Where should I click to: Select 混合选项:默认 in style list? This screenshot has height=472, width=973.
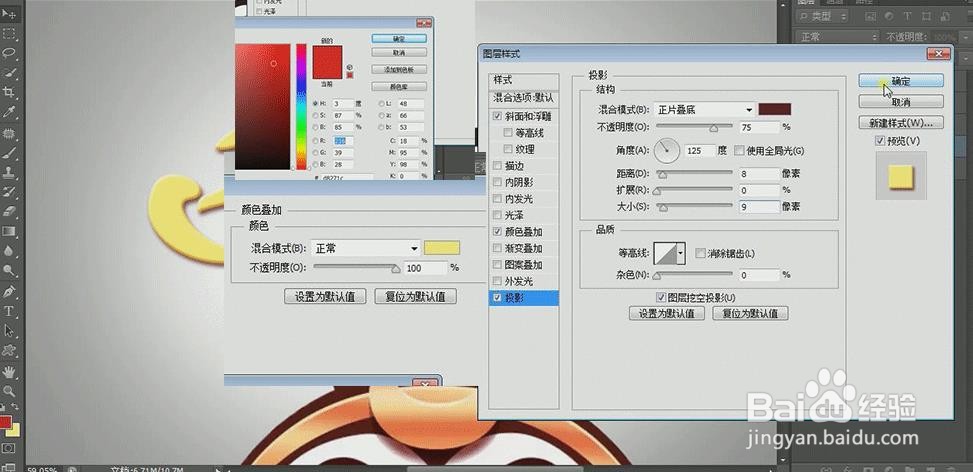tap(524, 97)
